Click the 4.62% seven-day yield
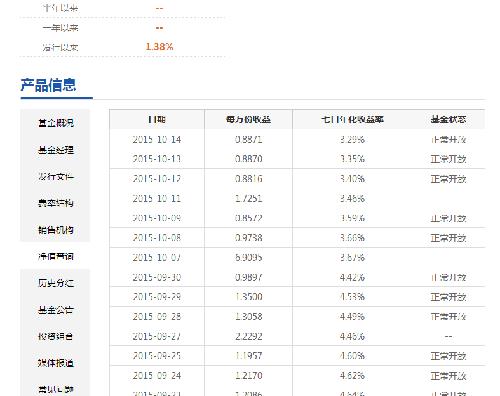Viewport: 500px width, 396px height. coord(352,375)
